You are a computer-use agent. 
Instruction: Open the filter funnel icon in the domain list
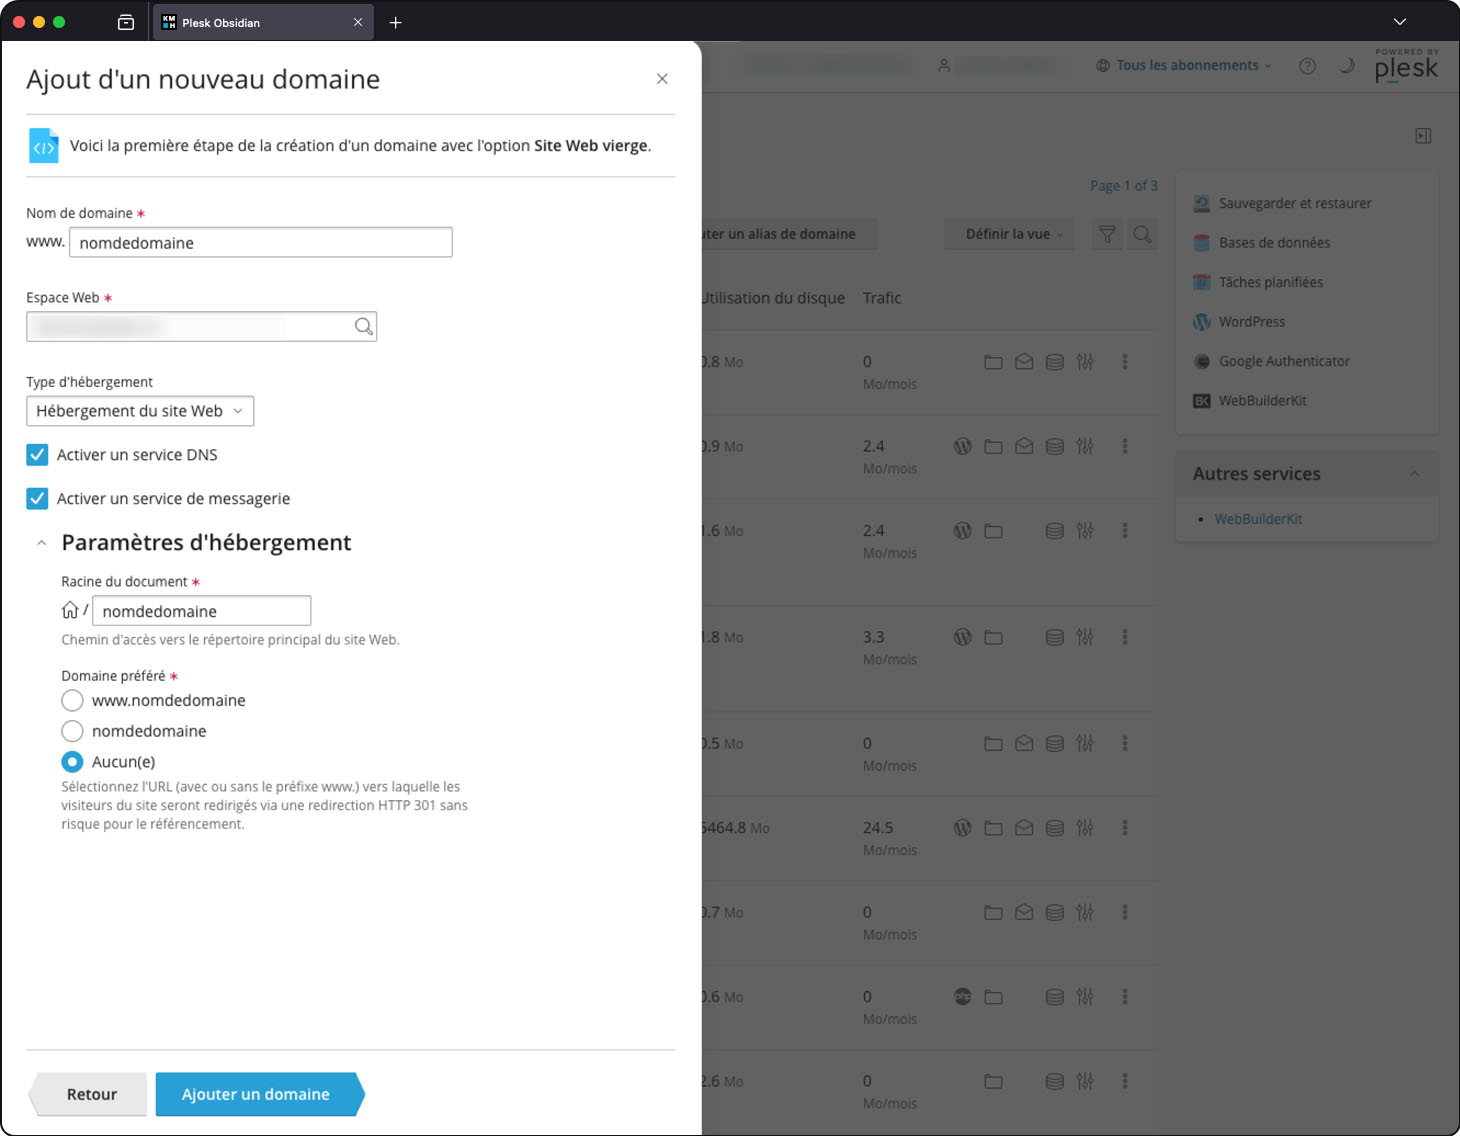pyautogui.click(x=1107, y=234)
